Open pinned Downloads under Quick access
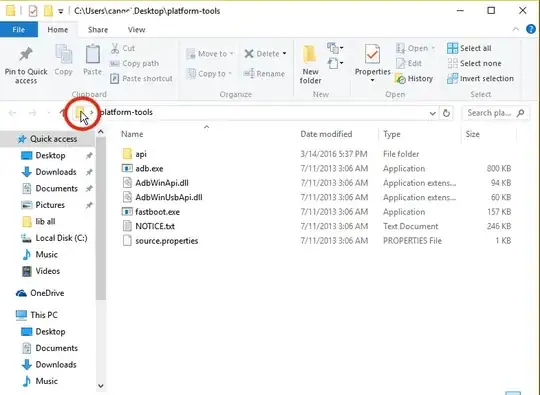The width and height of the screenshot is (540, 395). point(55,172)
